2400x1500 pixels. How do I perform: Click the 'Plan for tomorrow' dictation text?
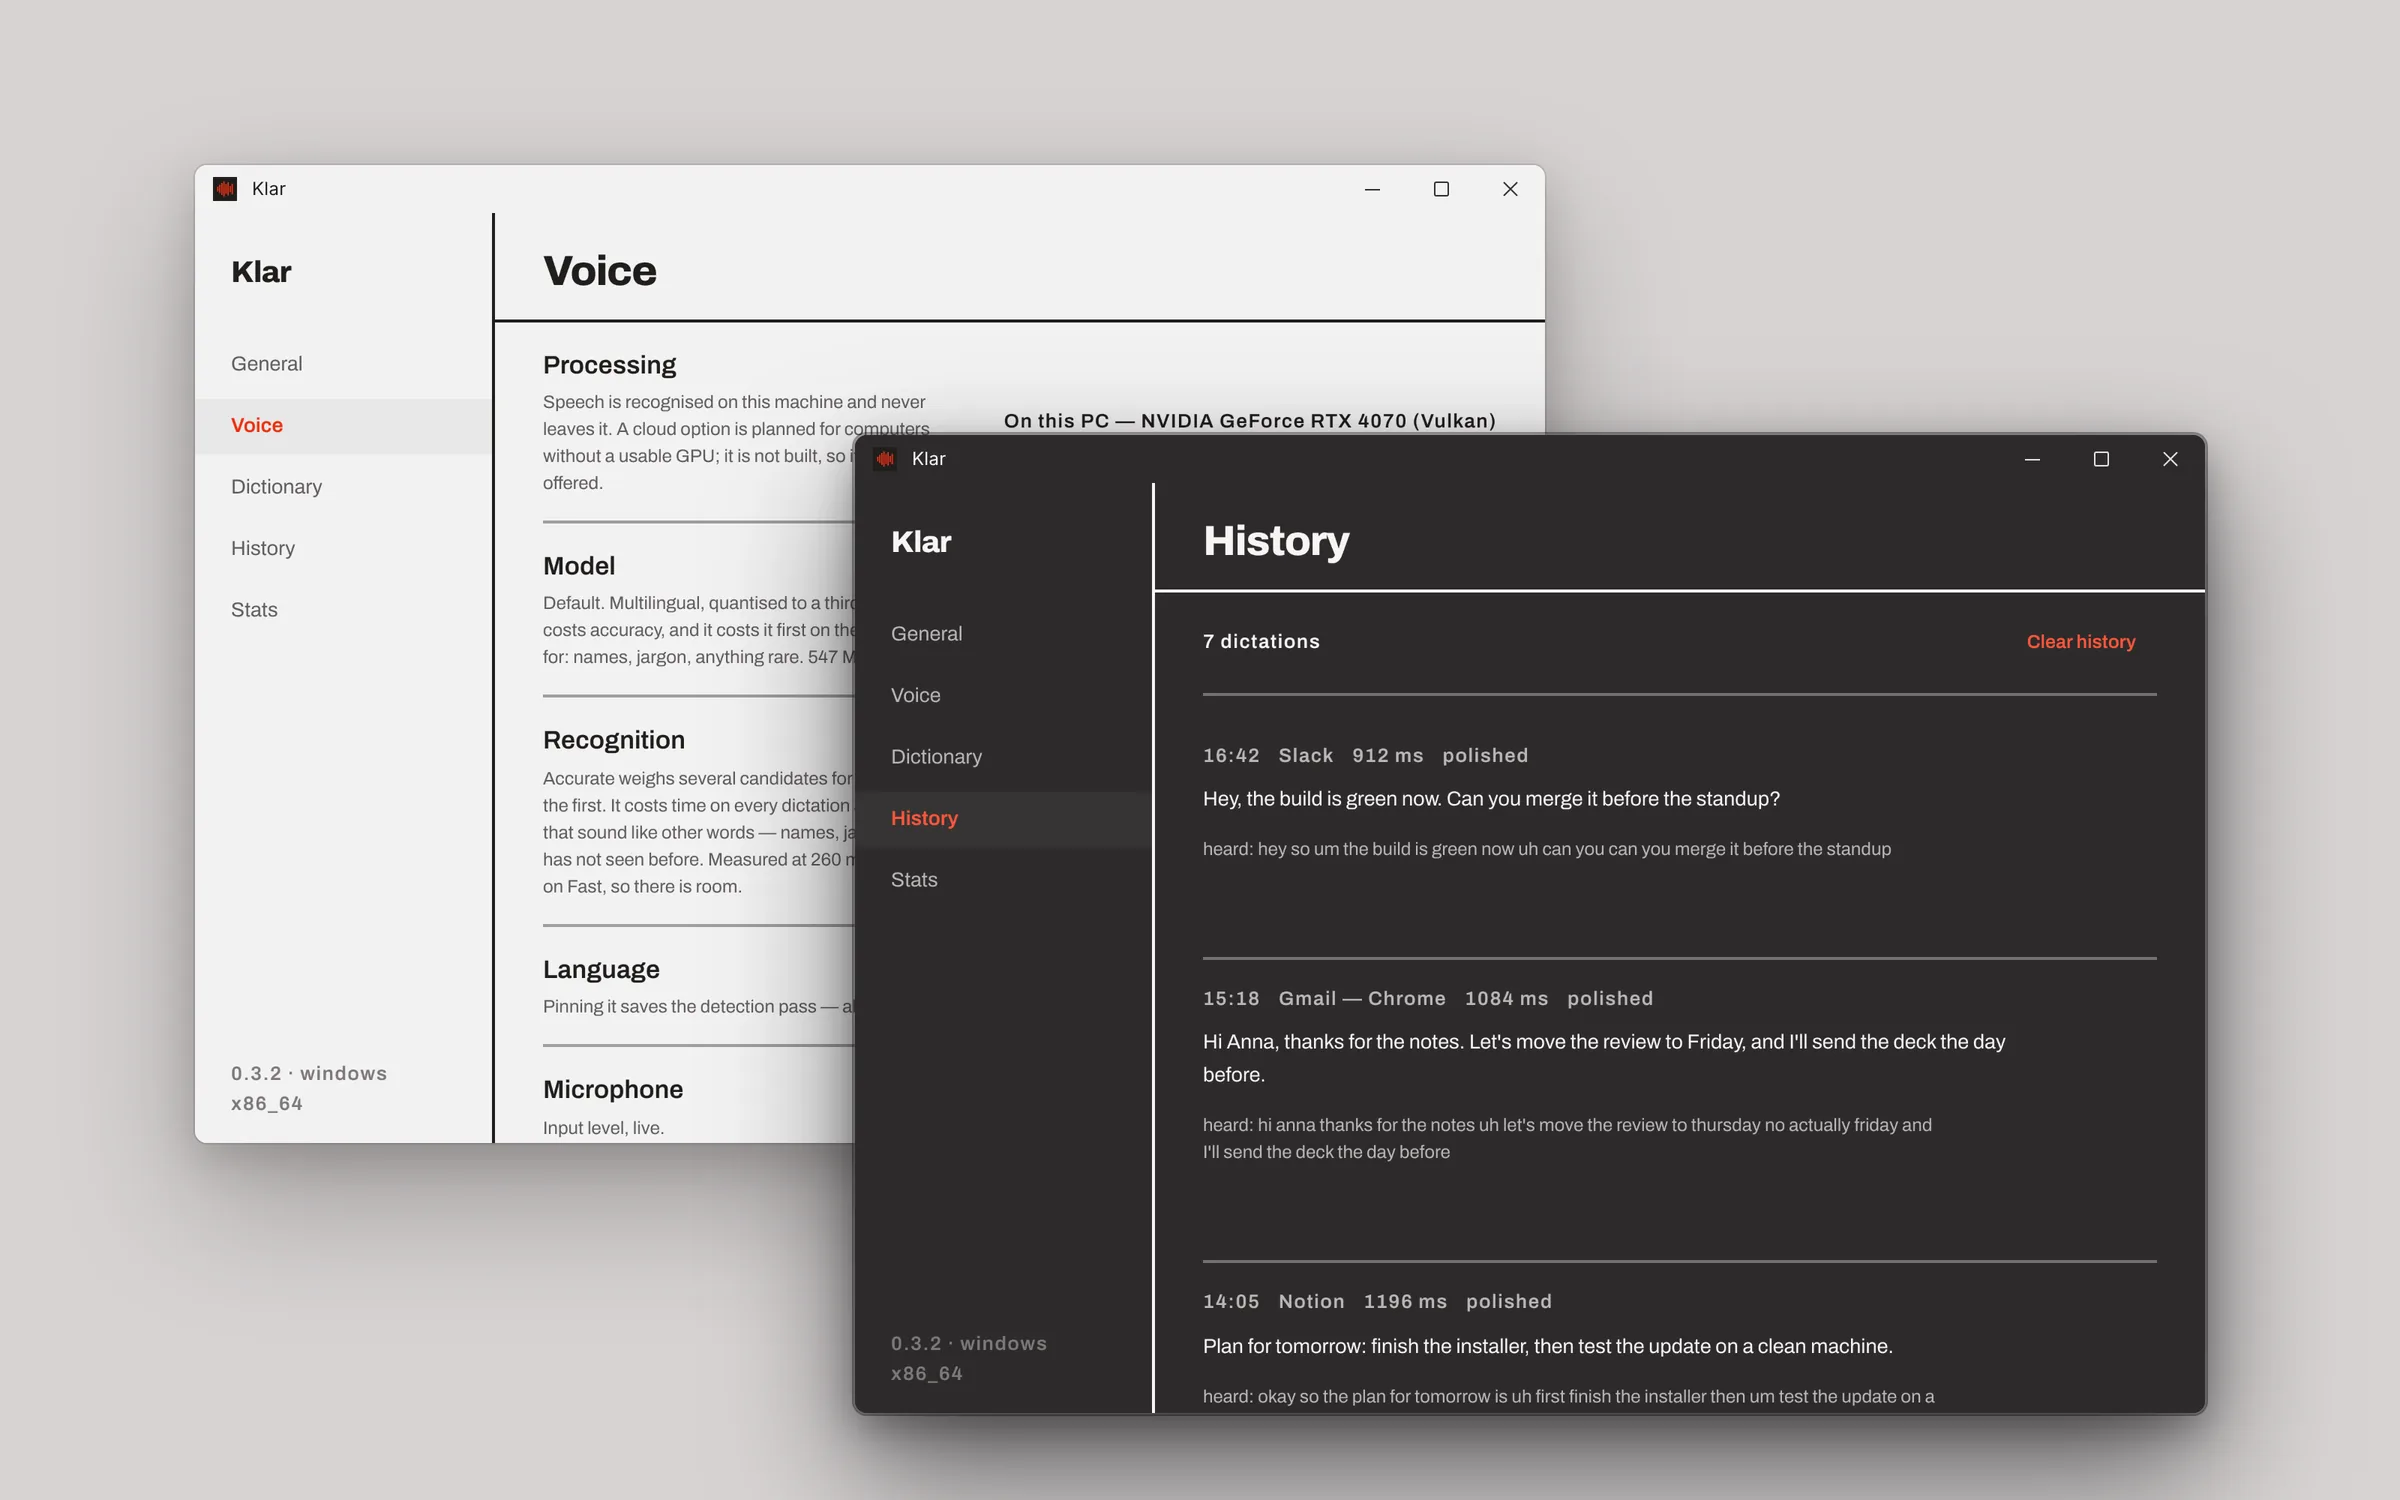(x=1547, y=1346)
